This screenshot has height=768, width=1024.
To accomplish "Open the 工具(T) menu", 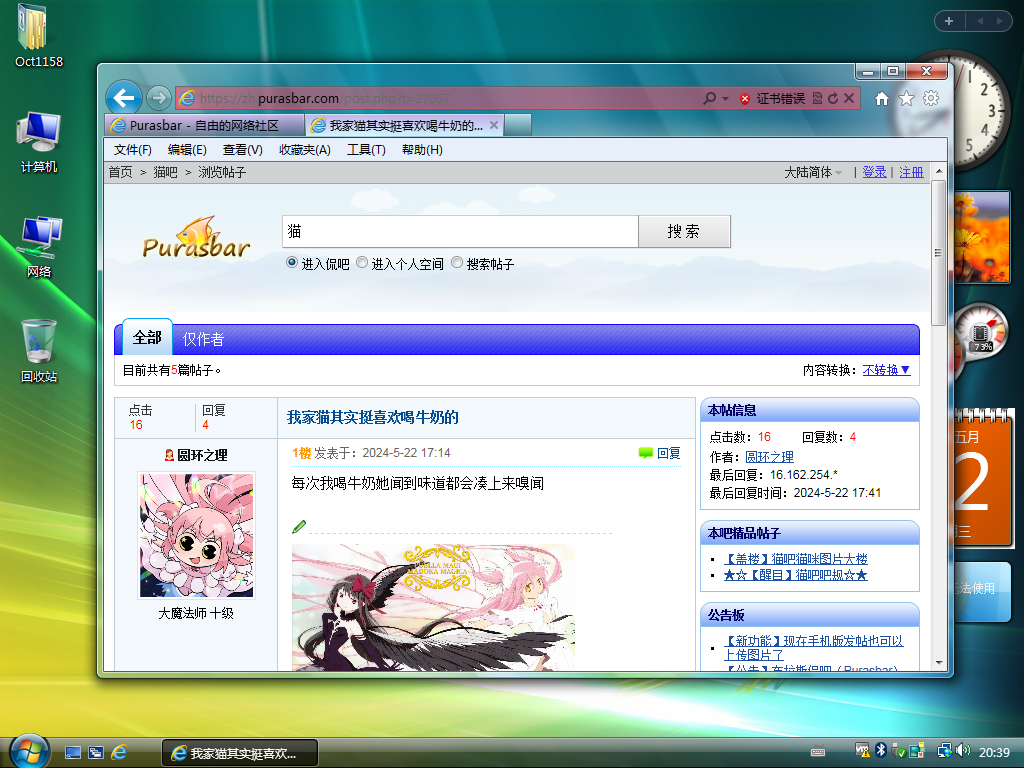I will coord(366,150).
